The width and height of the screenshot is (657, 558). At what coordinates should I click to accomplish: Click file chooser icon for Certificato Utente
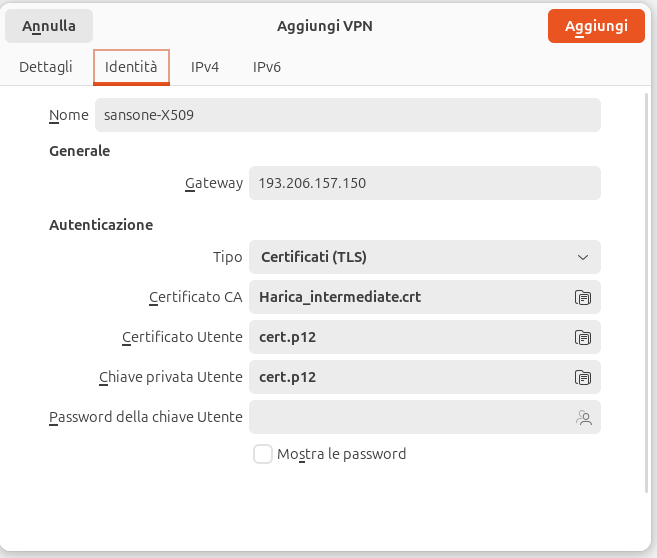tap(582, 337)
